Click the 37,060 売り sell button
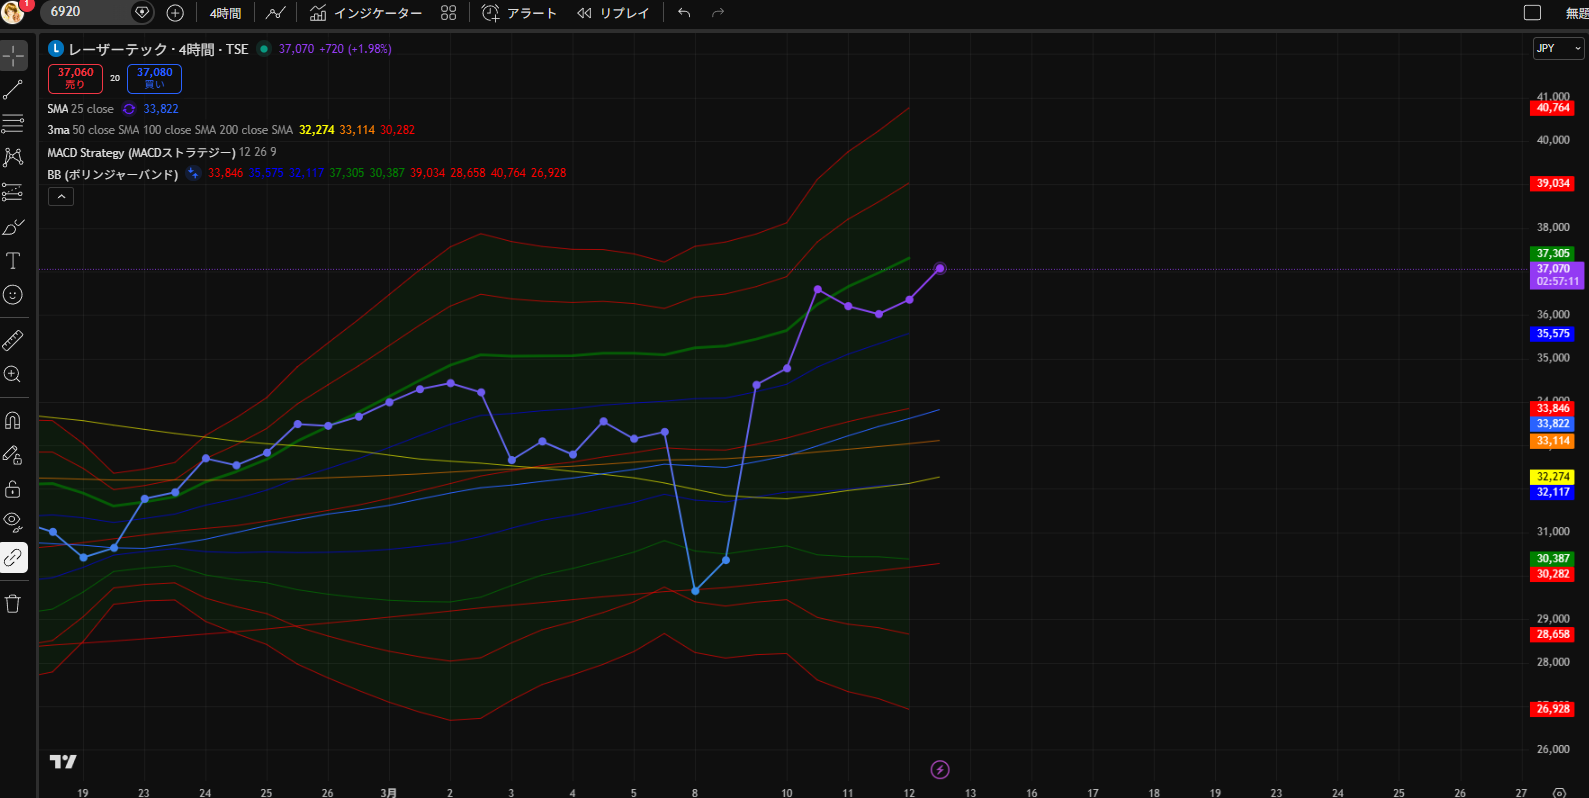The width and height of the screenshot is (1589, 798). [75, 78]
